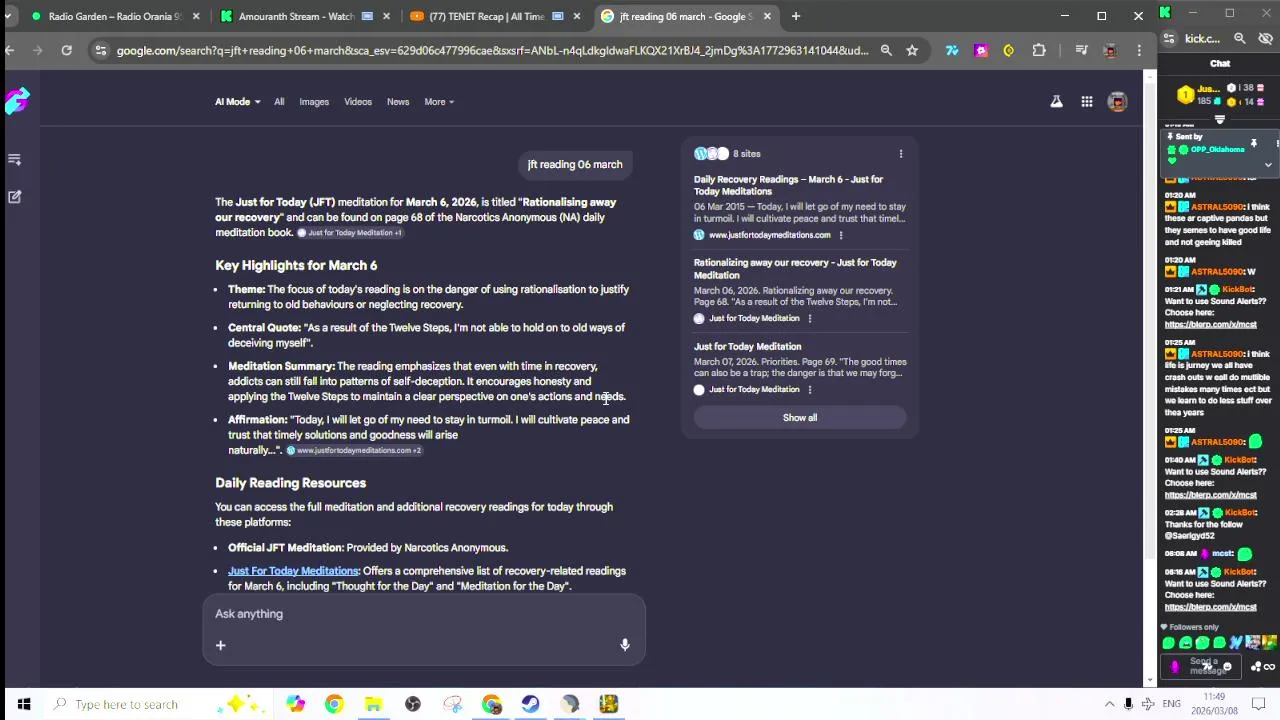The height and width of the screenshot is (720, 1280).
Task: Open Google Search Labs flask icon
Action: [1056, 101]
